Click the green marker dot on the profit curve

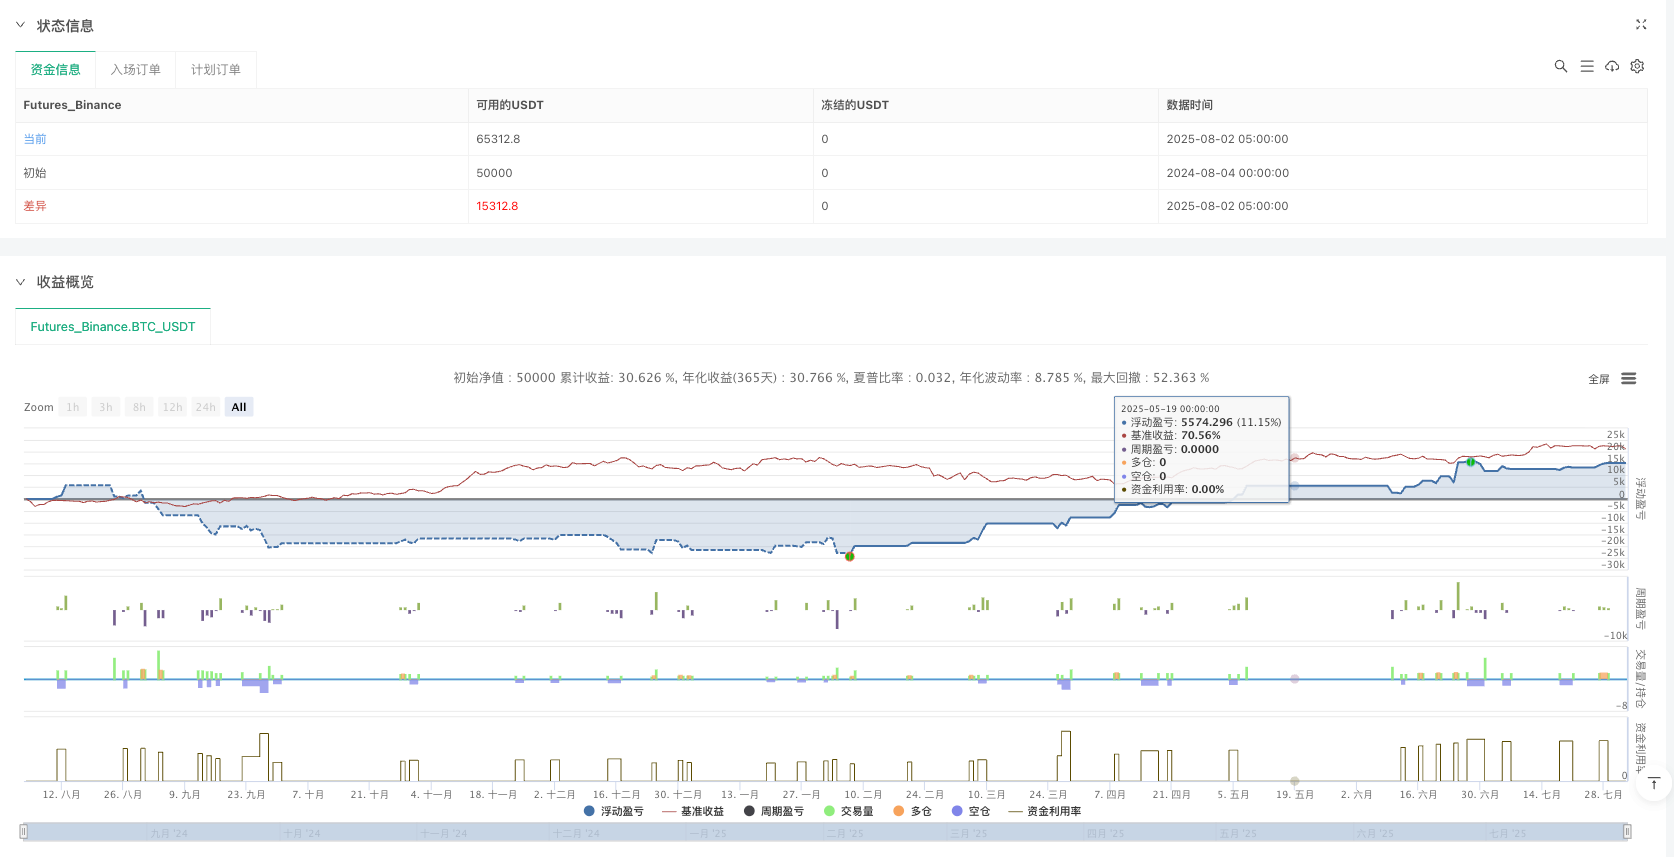pyautogui.click(x=1471, y=462)
